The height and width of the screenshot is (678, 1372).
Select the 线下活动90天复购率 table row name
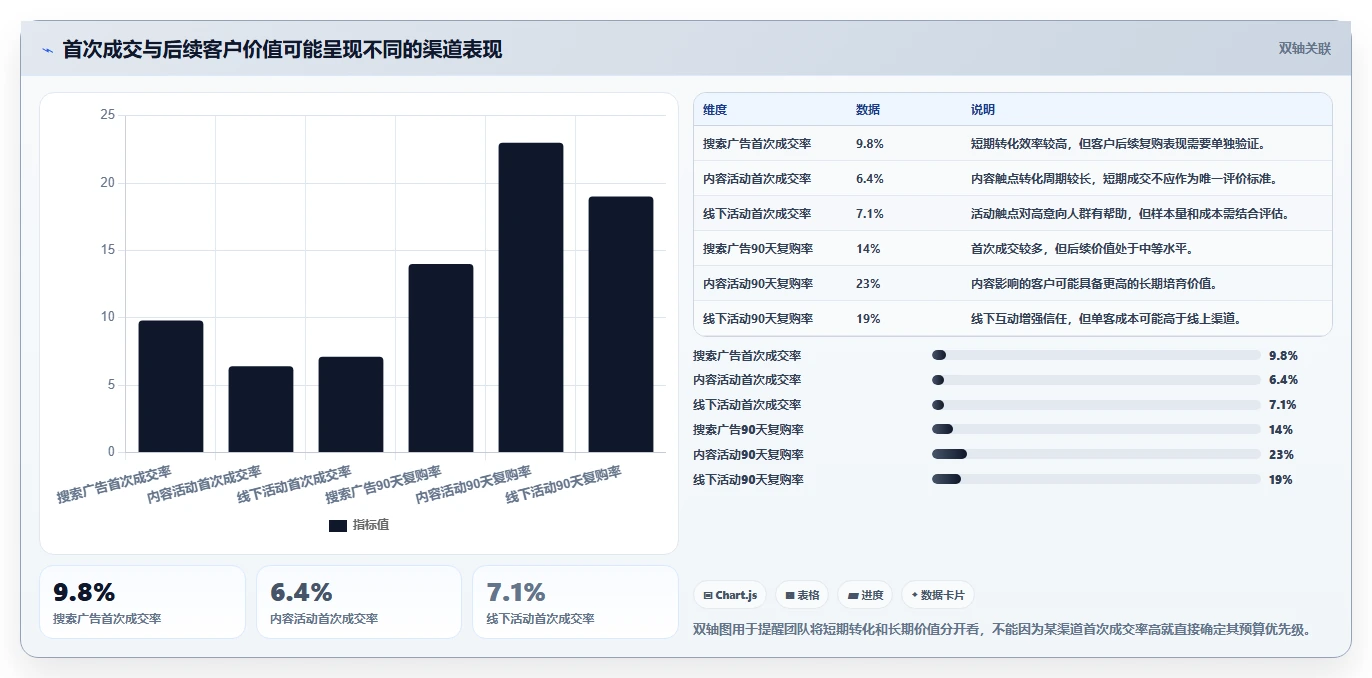click(758, 319)
